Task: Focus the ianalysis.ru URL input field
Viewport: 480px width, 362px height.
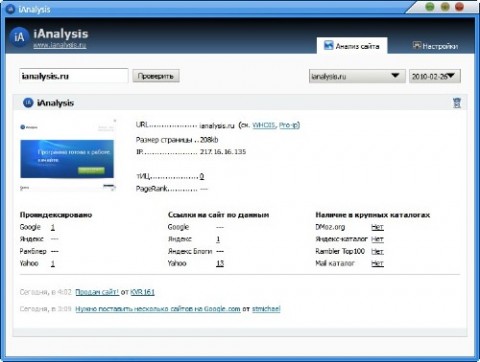Action: click(74, 76)
